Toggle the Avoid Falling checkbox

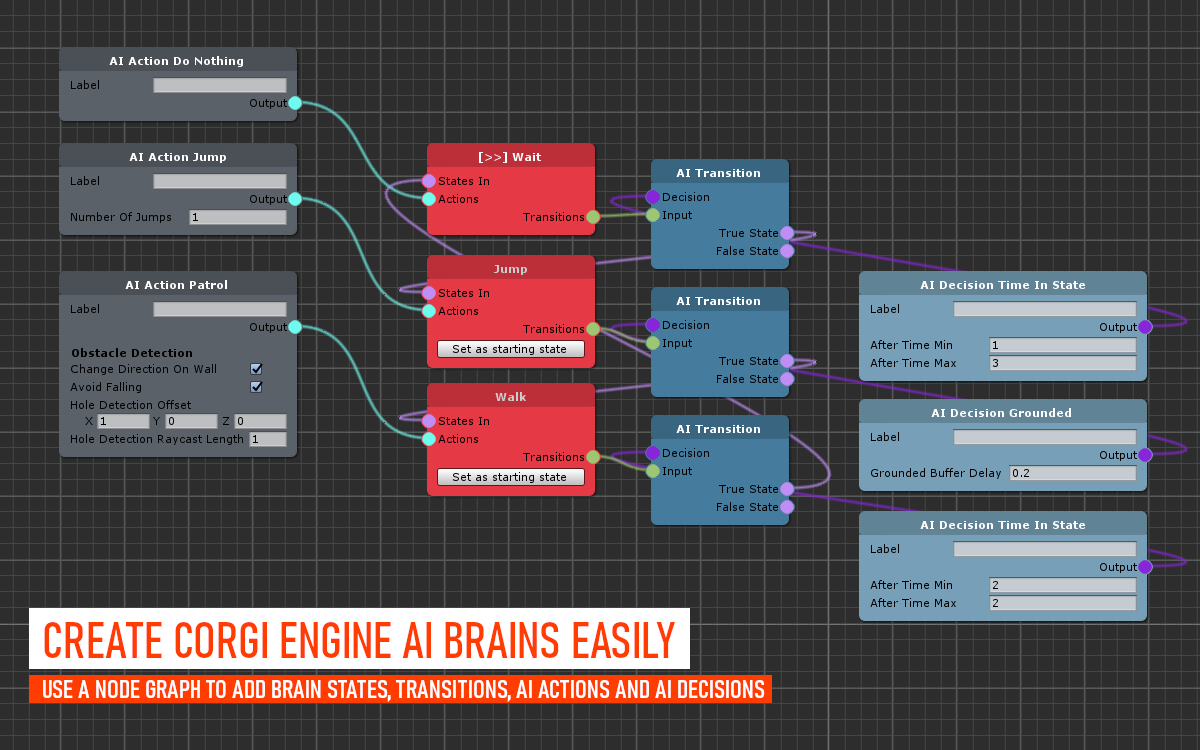point(256,387)
